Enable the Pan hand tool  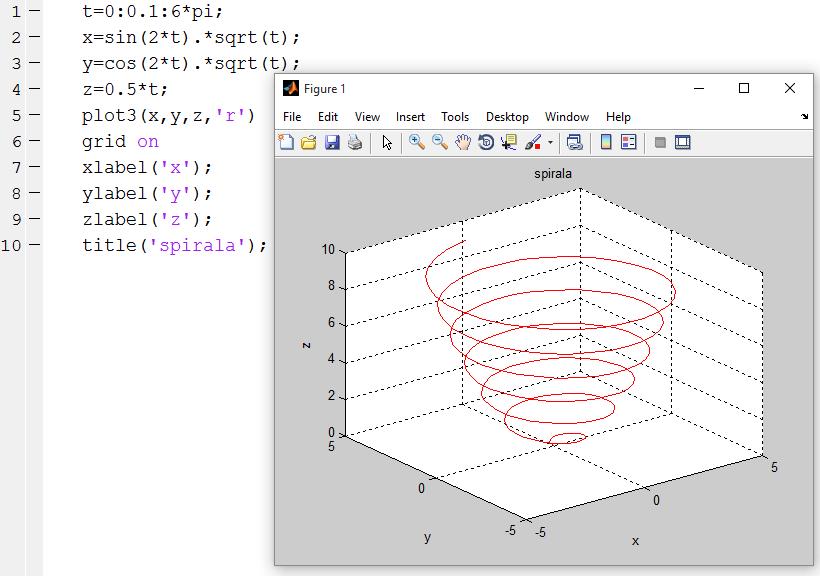(x=463, y=142)
